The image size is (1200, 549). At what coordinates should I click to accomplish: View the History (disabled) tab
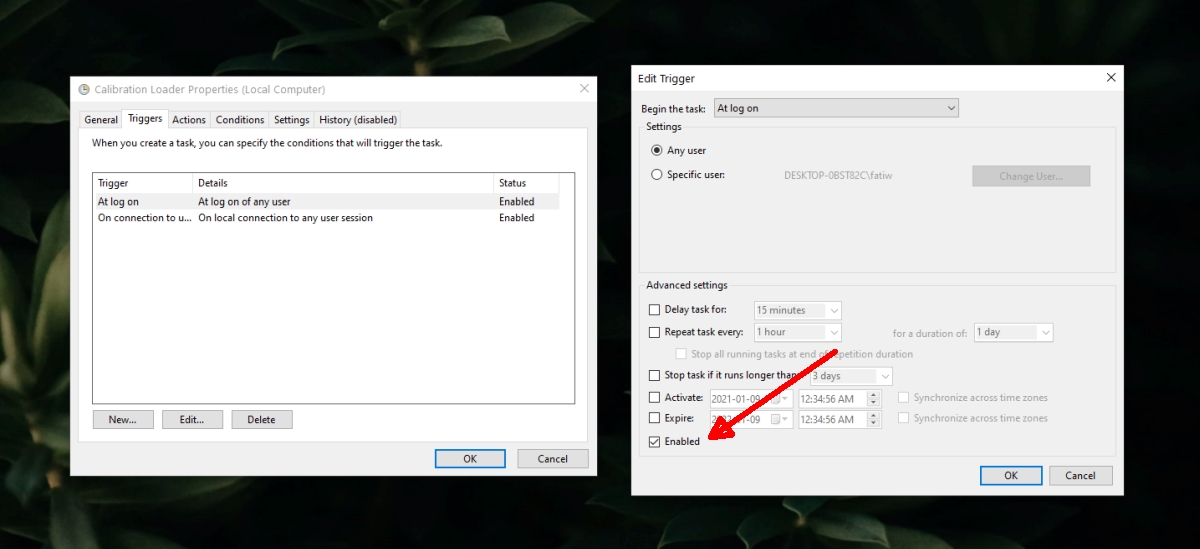(358, 119)
